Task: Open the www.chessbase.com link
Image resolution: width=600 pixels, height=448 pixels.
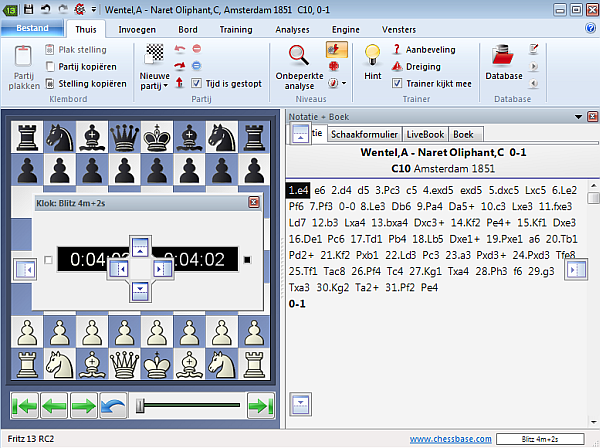Action: (447, 439)
